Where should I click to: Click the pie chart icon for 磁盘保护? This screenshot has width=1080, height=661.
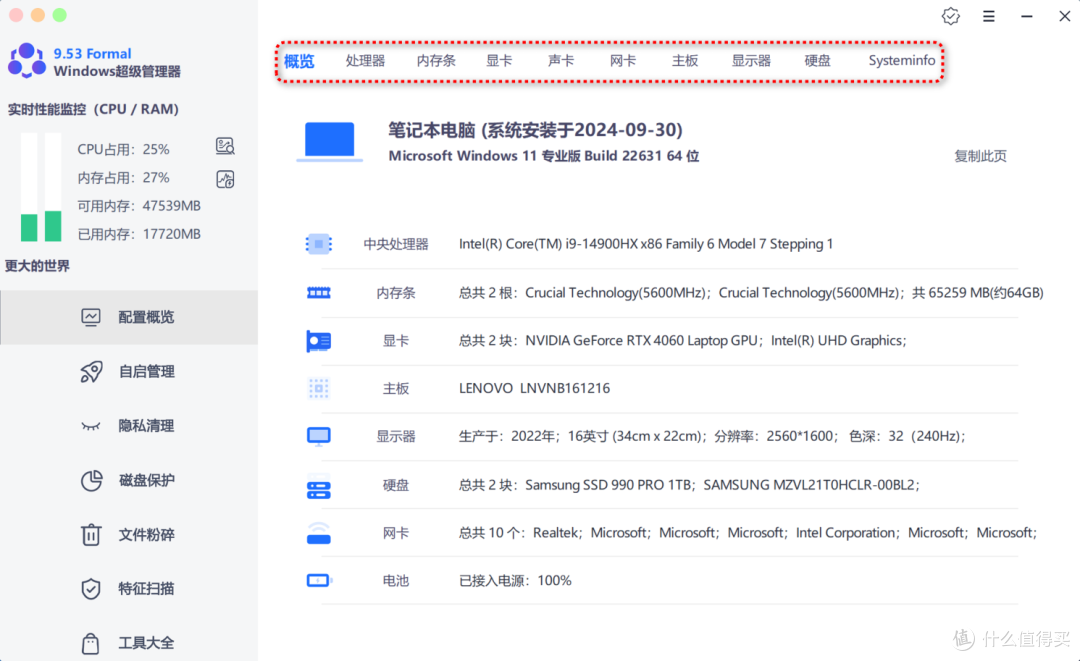(x=91, y=481)
